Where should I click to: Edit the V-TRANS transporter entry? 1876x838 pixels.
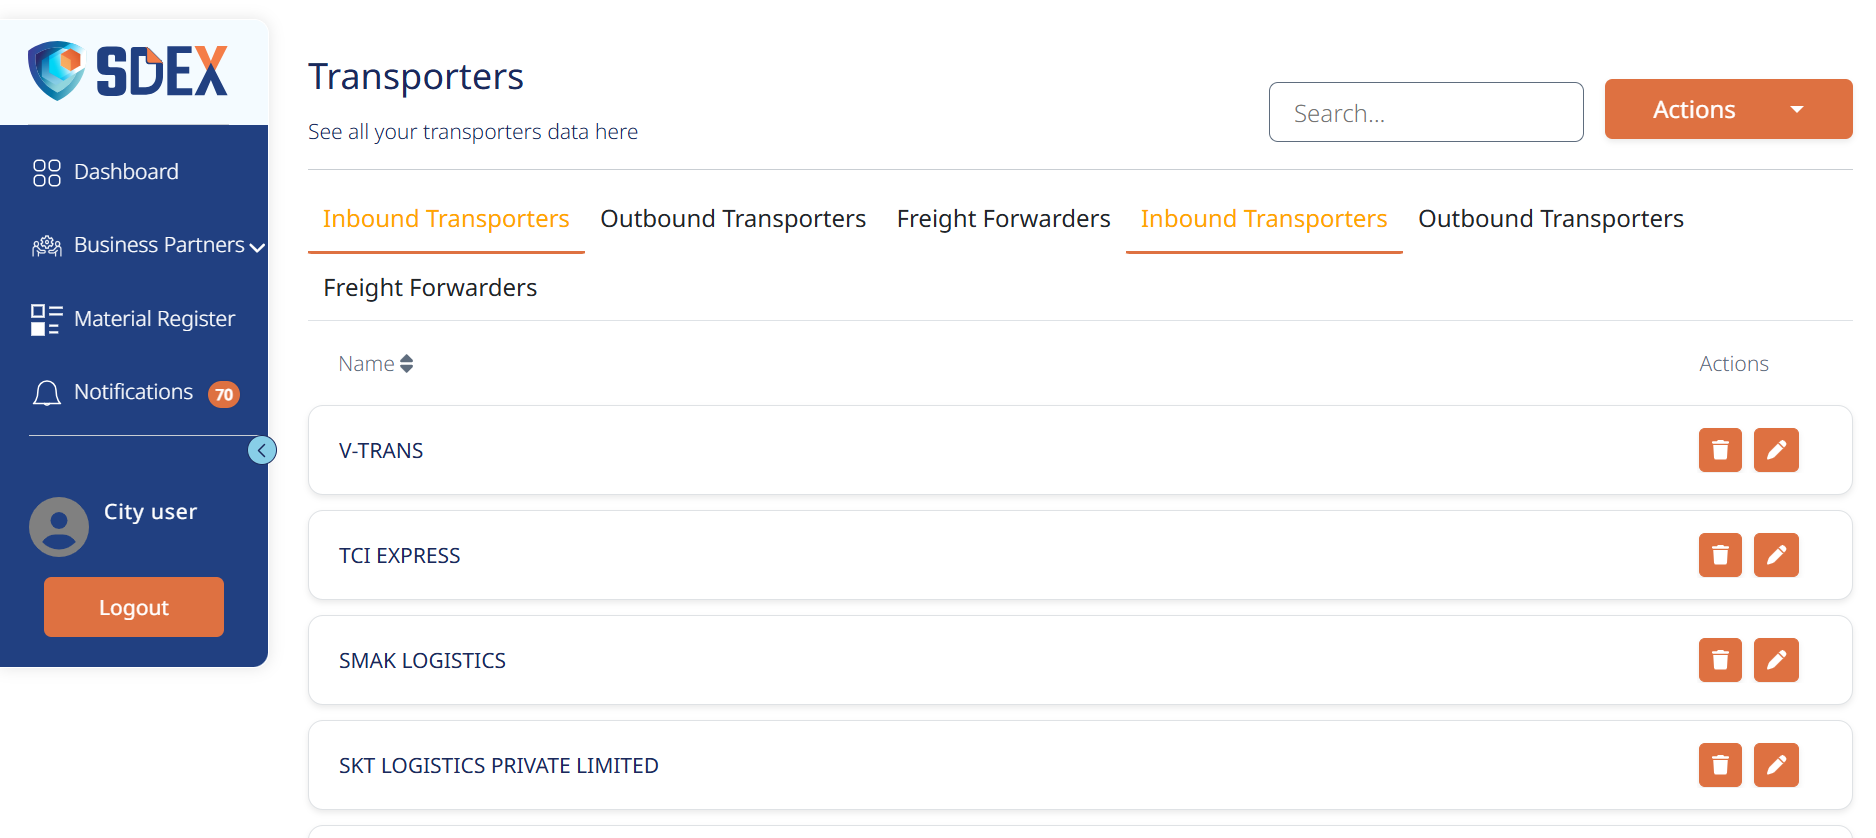click(x=1776, y=450)
